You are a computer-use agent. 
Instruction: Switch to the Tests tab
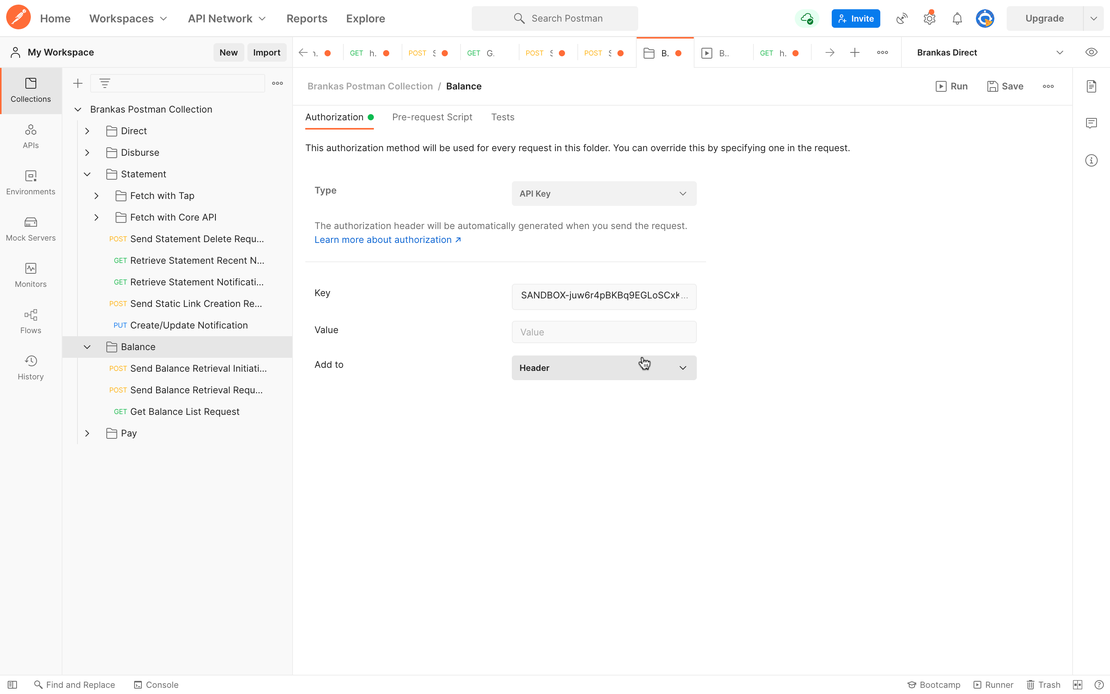[x=503, y=117]
